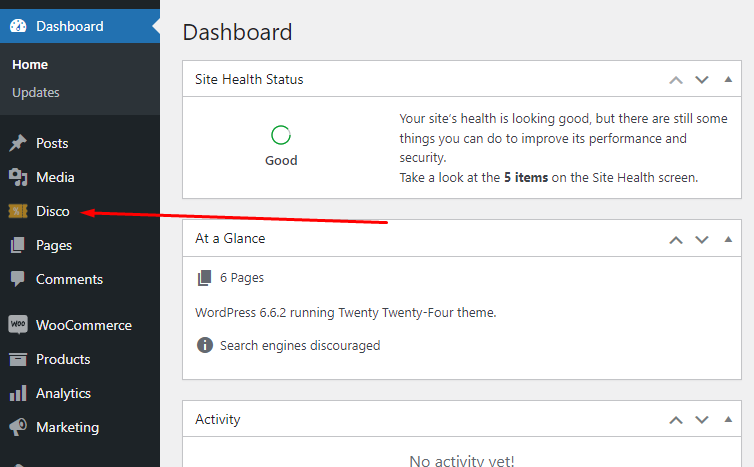Follow the Site Health screen link
Screen dimensions: 754x467
624,177
